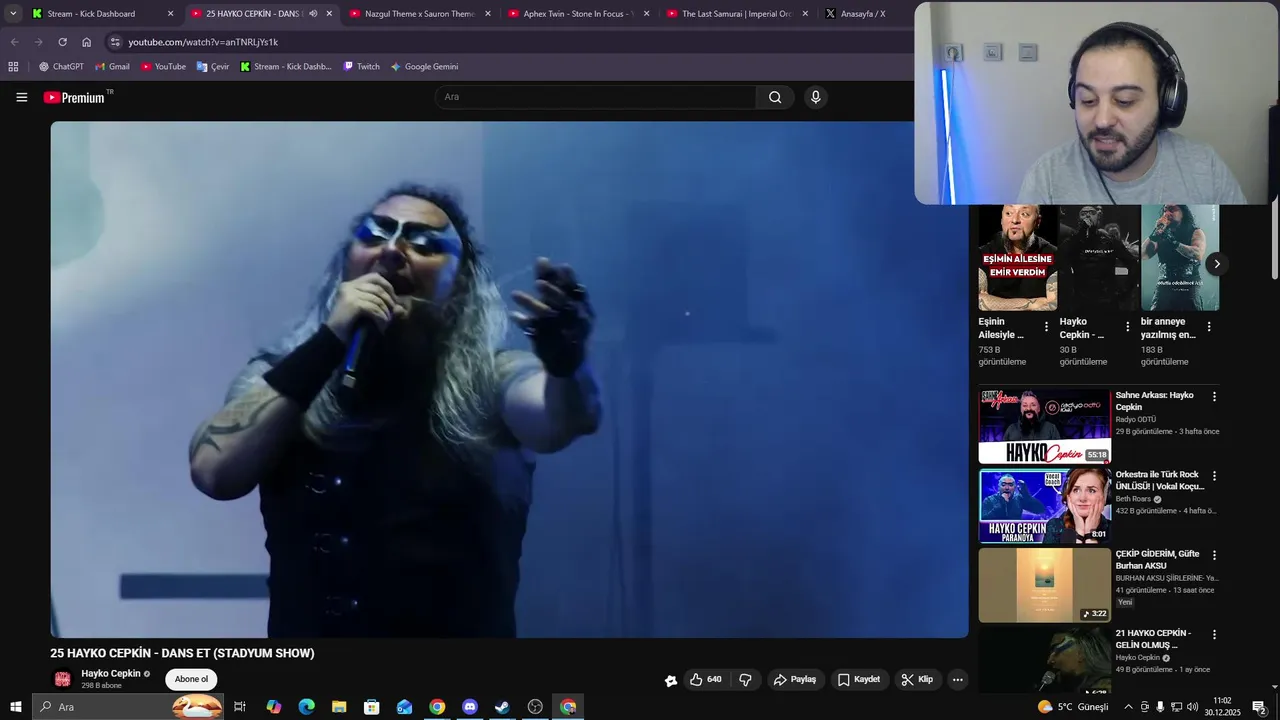Switch to the Nazgul Theme x Sauron Theme tab
Screen dimensions: 1280x720
[420, 14]
